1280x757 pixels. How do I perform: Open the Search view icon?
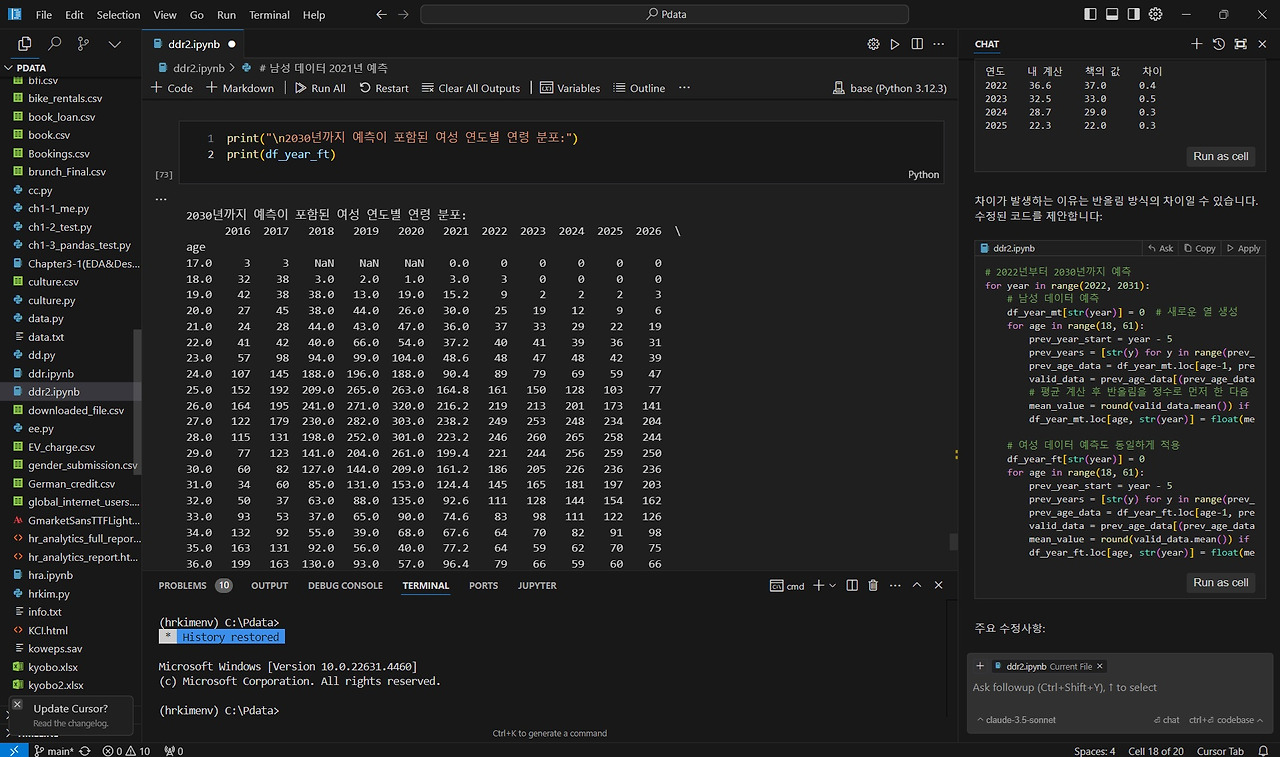click(x=55, y=44)
